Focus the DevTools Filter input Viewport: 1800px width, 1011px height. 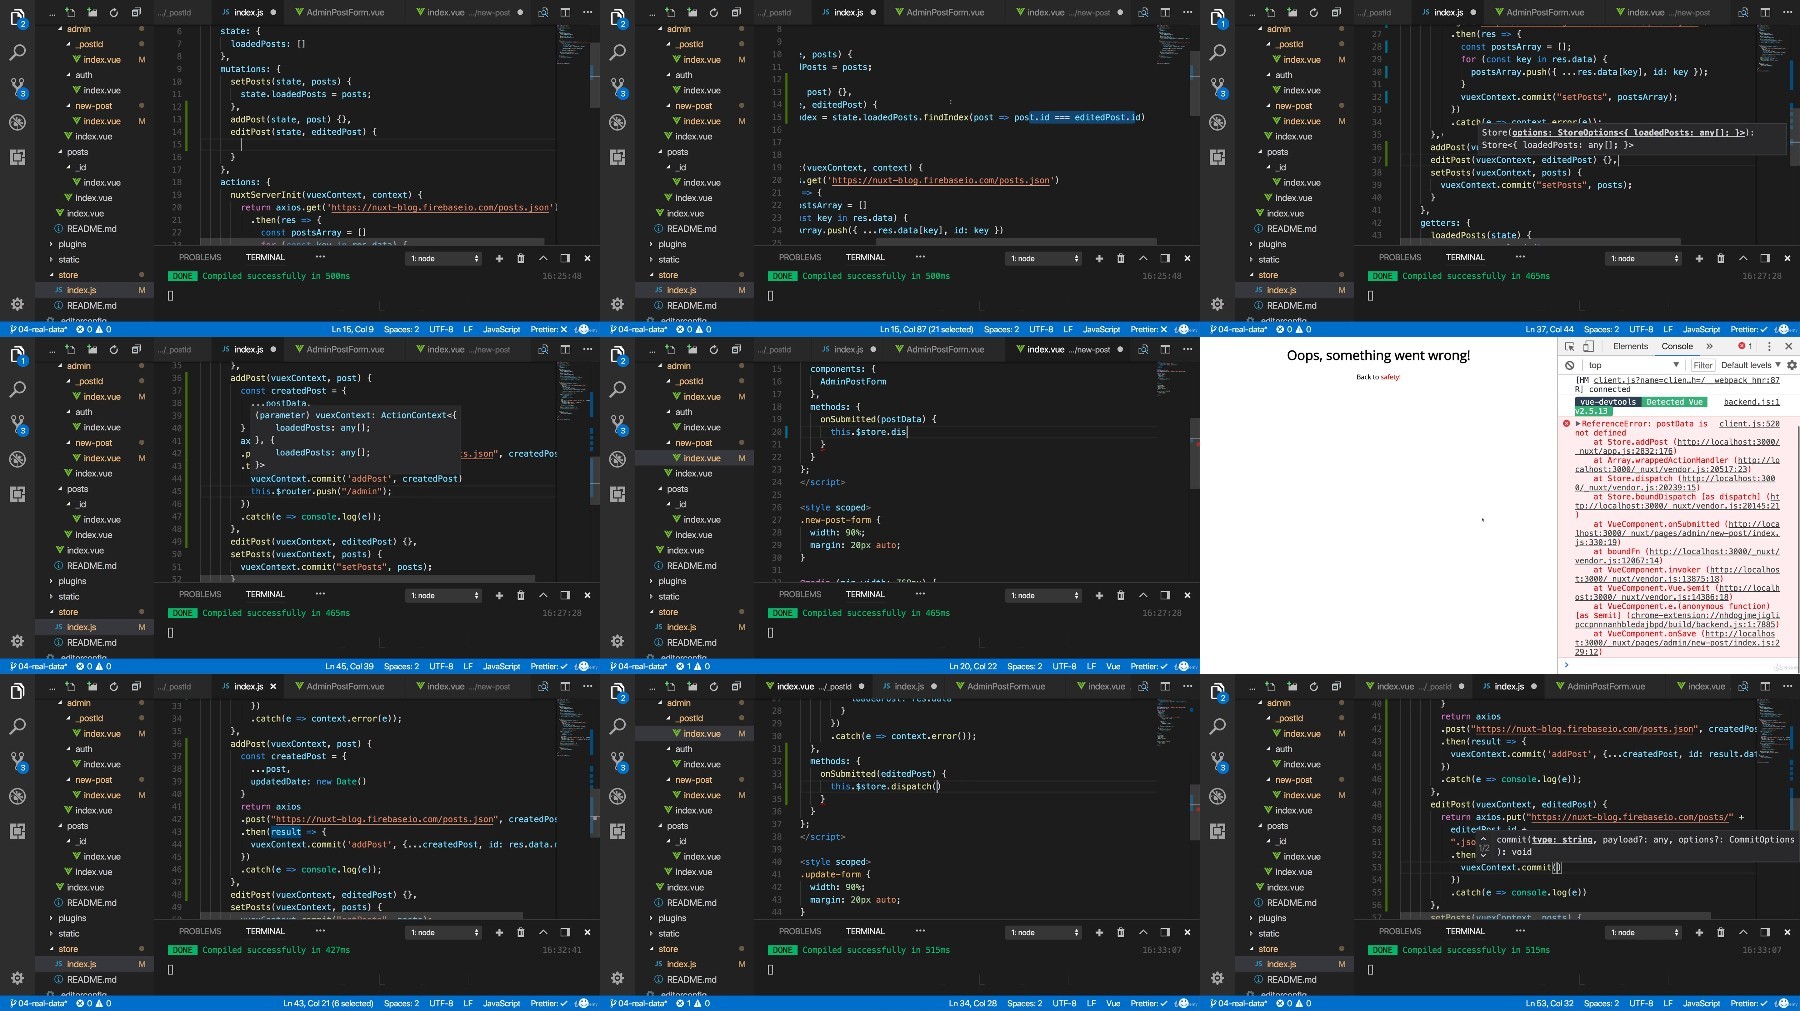[1703, 365]
